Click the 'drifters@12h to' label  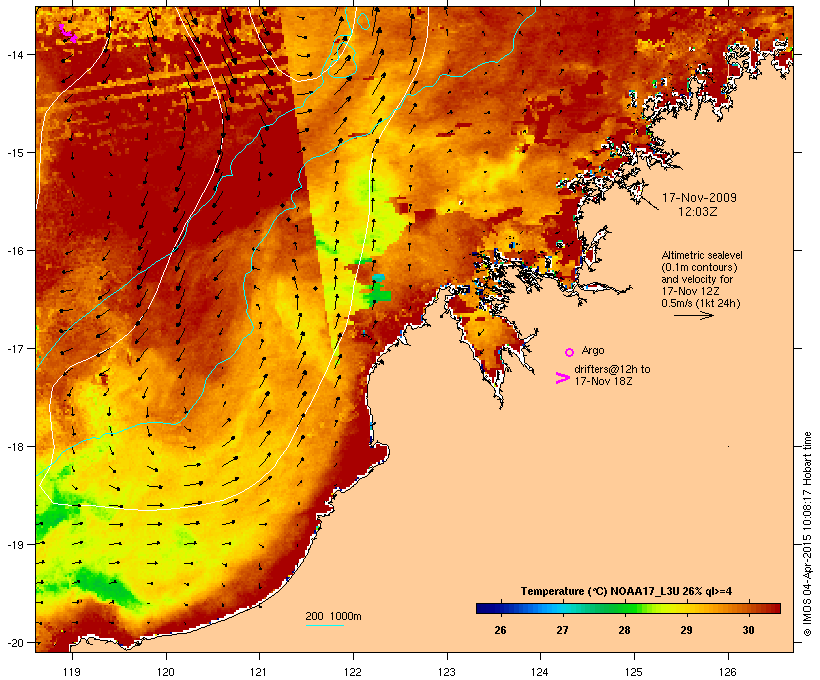(612, 369)
